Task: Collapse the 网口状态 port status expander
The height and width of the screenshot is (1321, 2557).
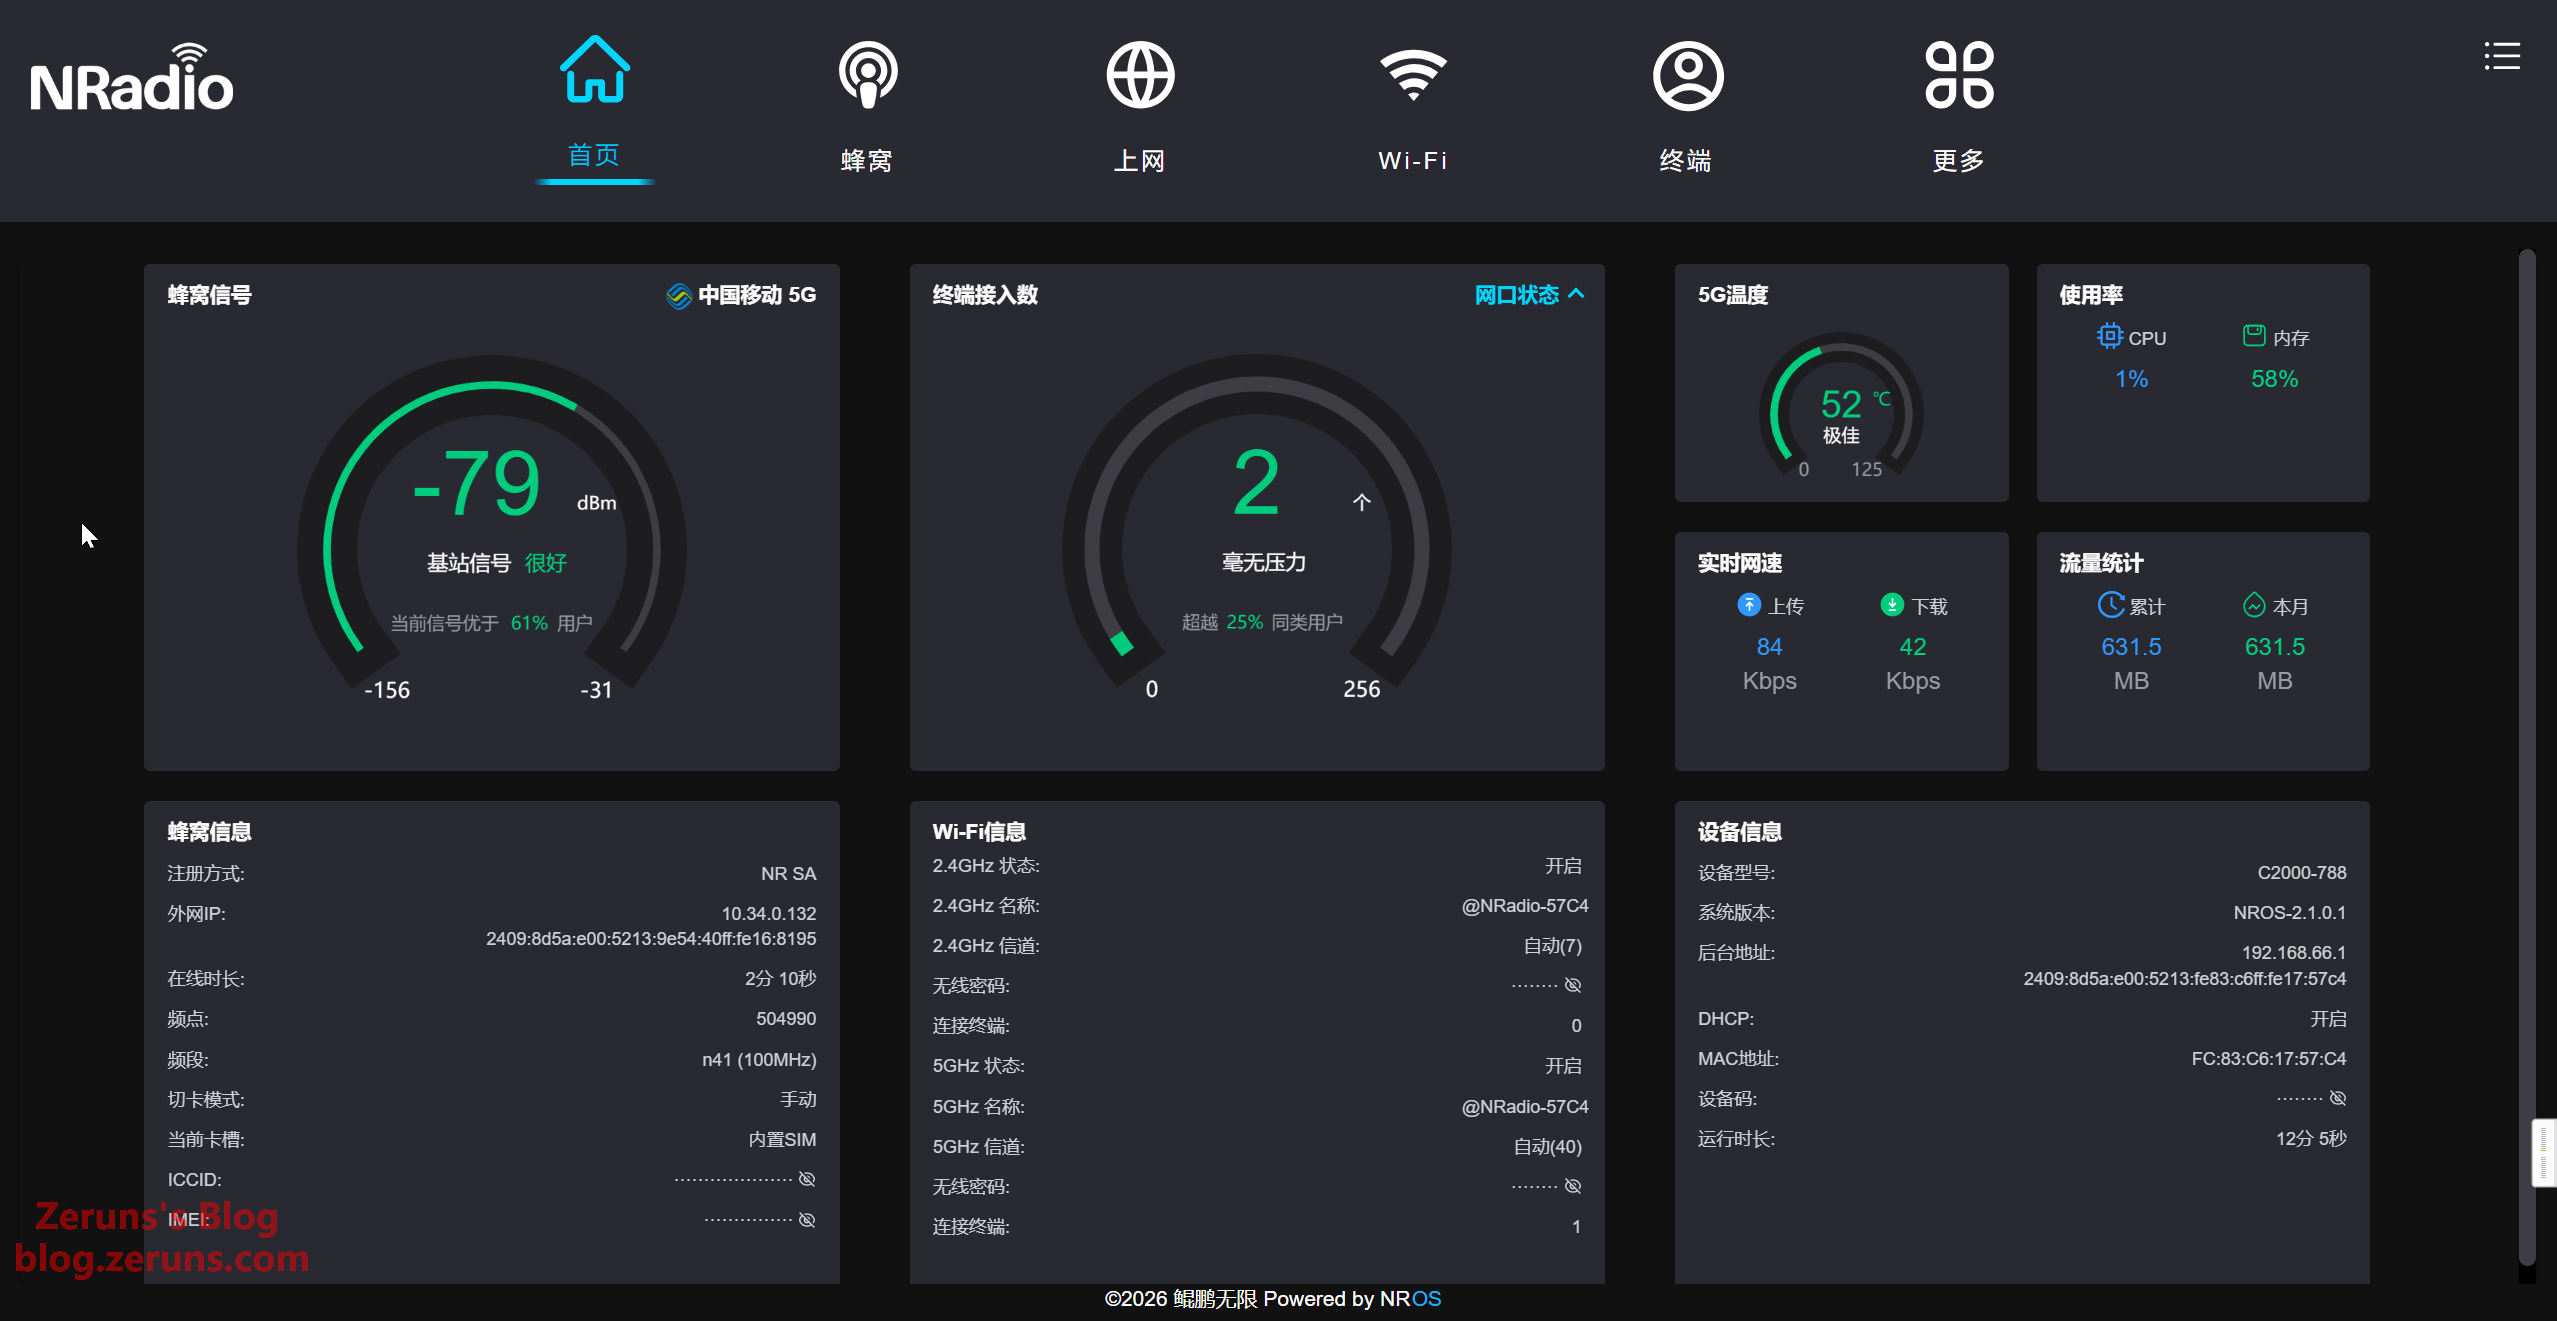Action: pos(1529,295)
